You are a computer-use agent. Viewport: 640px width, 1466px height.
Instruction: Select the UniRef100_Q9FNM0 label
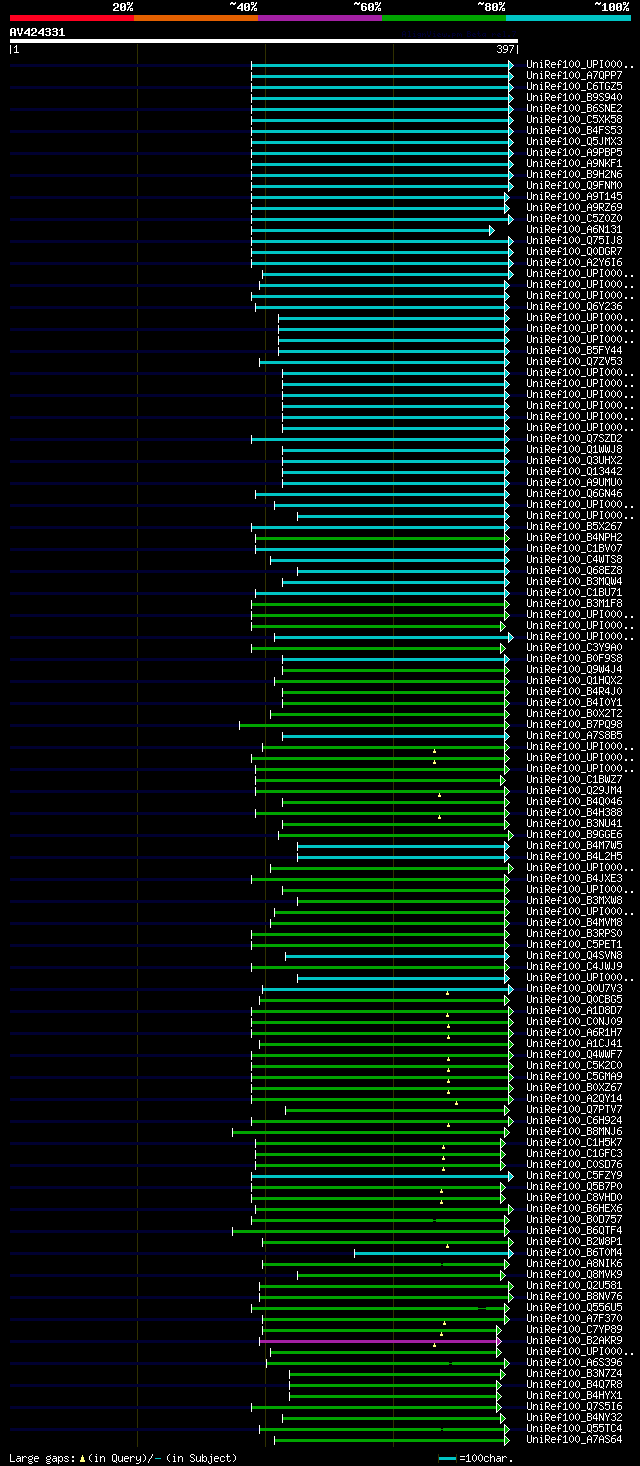[x=574, y=186]
